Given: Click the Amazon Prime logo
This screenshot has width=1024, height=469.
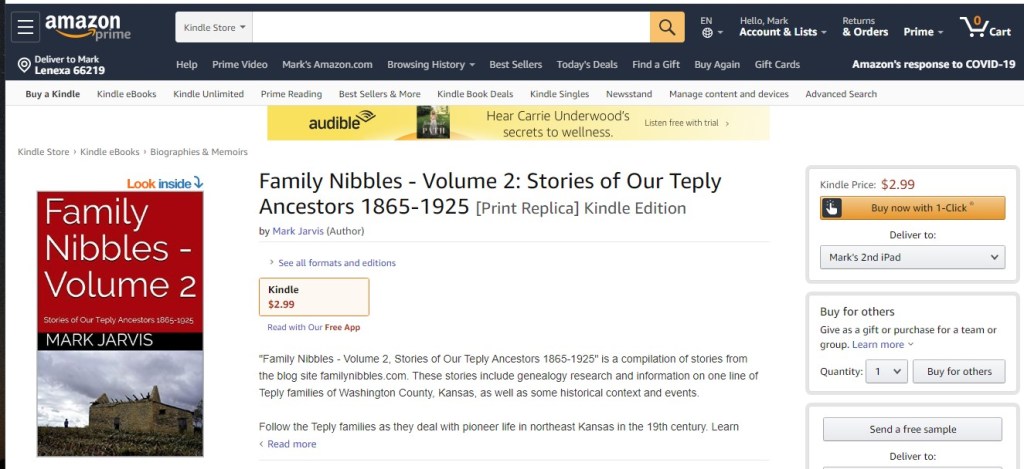Looking at the screenshot, I should click(x=87, y=27).
